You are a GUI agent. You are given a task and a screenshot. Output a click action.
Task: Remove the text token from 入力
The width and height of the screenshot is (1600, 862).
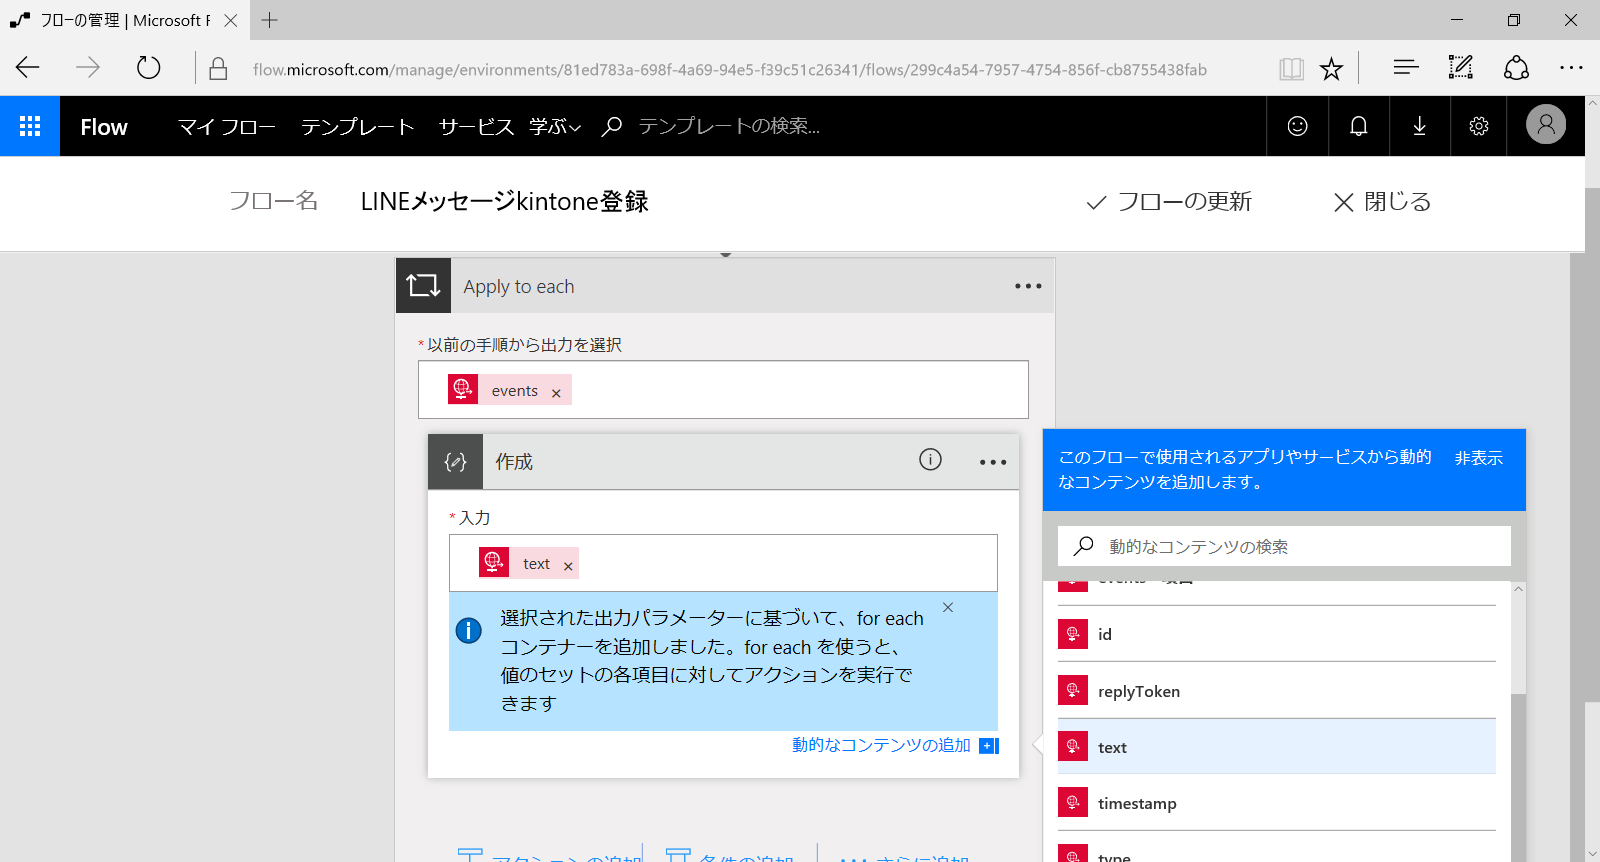tap(568, 566)
